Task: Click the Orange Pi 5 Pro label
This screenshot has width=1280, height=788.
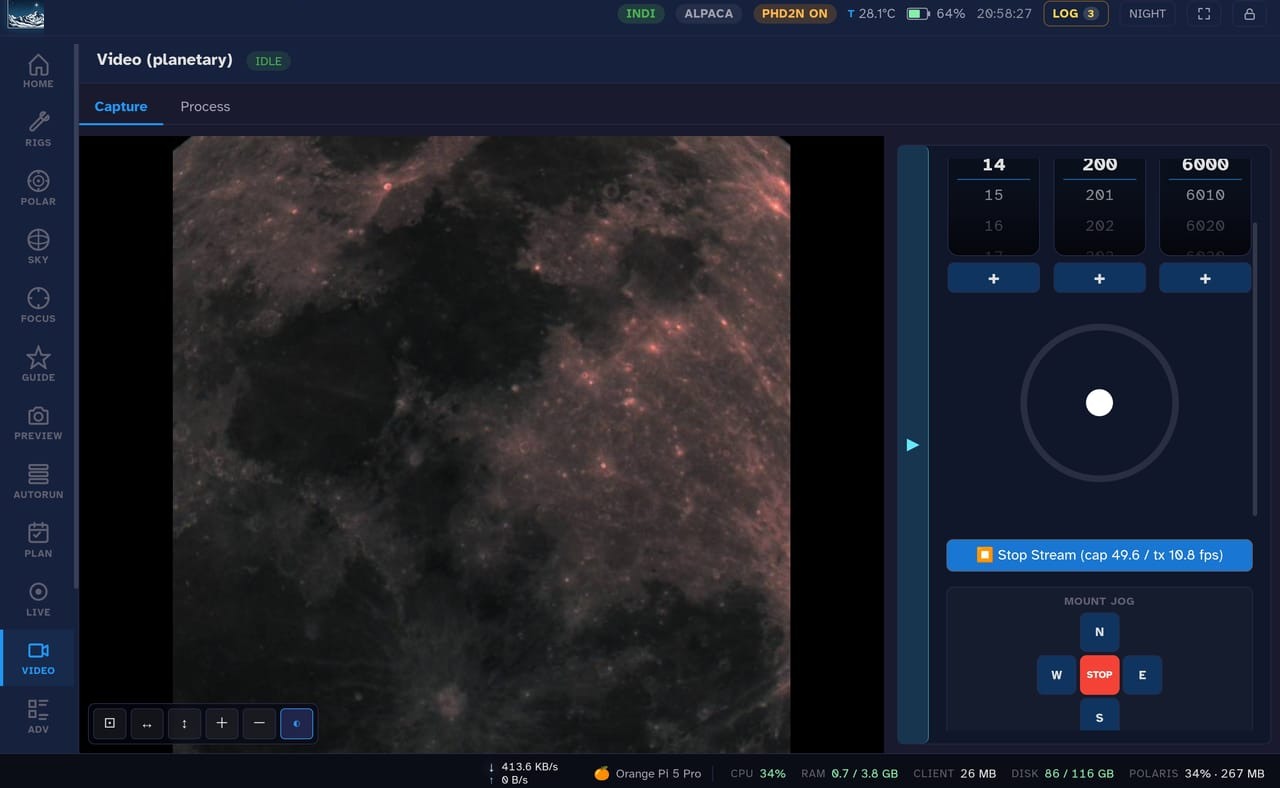Action: pos(648,773)
